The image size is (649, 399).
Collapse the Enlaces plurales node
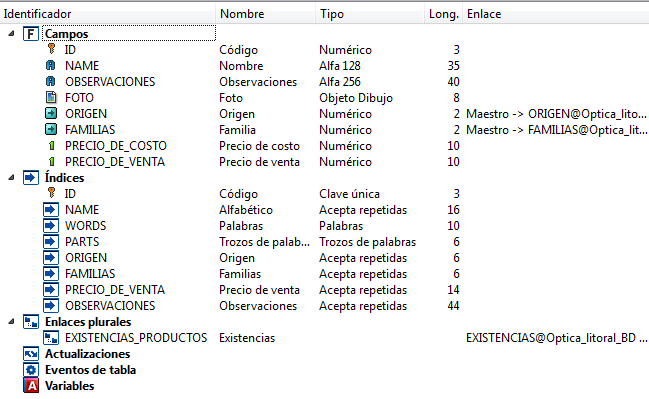click(11, 322)
